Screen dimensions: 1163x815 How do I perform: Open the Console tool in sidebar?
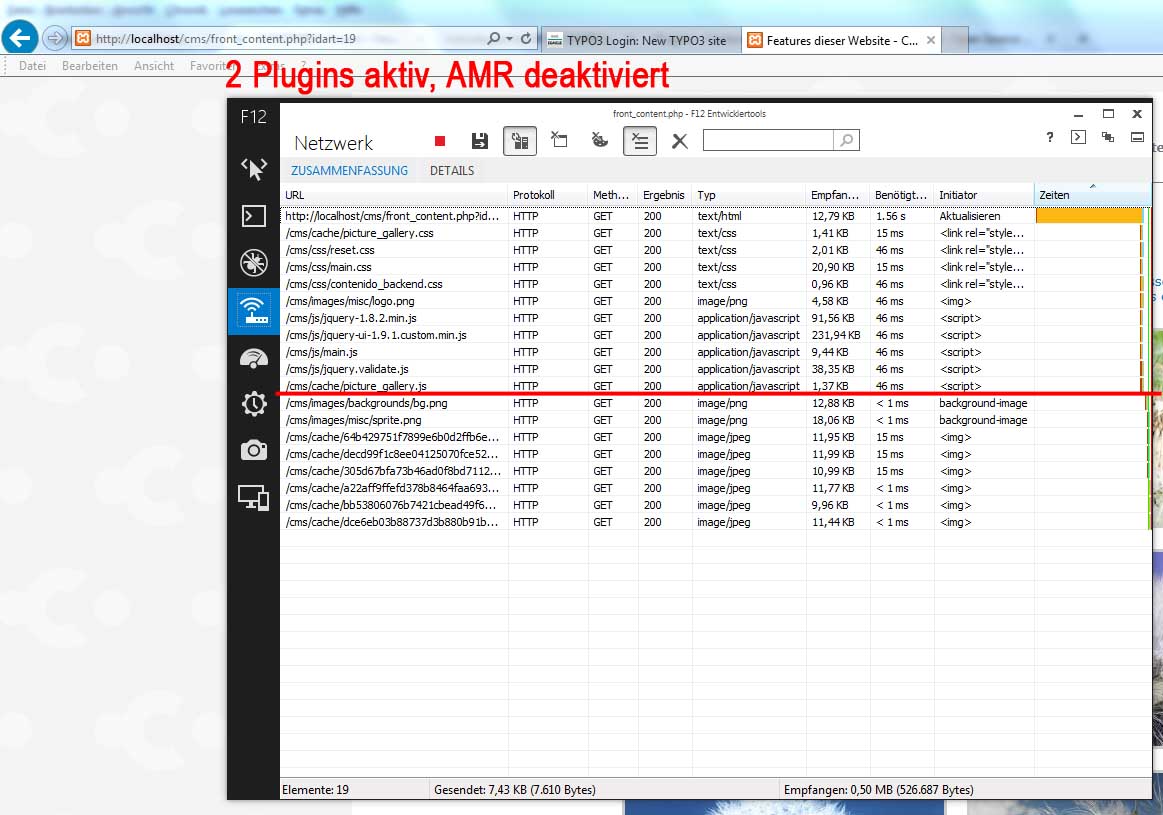(x=253, y=215)
